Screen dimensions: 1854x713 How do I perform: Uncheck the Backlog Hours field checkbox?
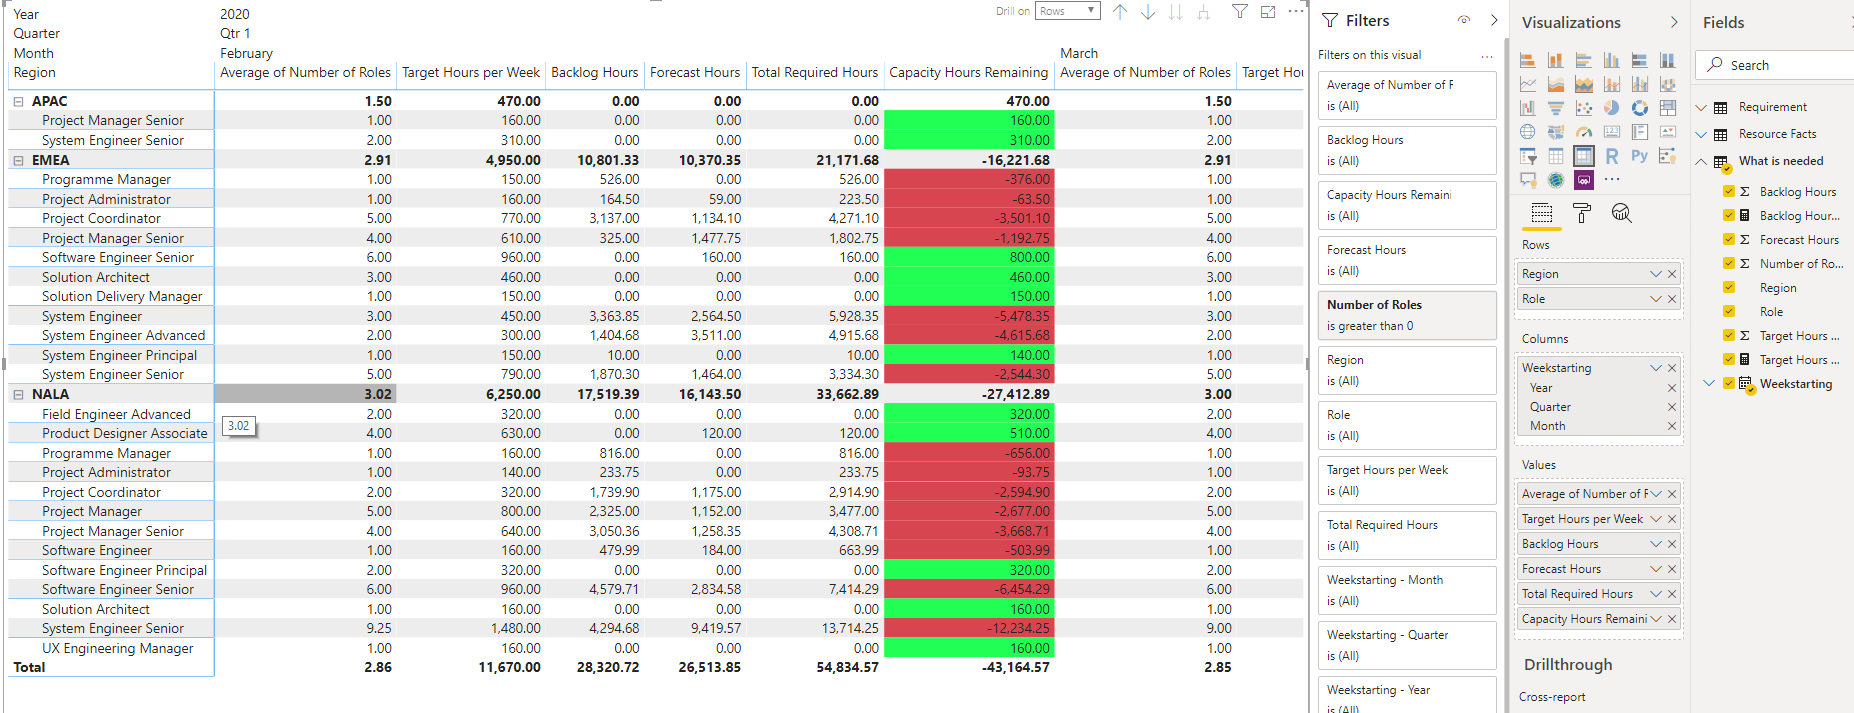1729,191
